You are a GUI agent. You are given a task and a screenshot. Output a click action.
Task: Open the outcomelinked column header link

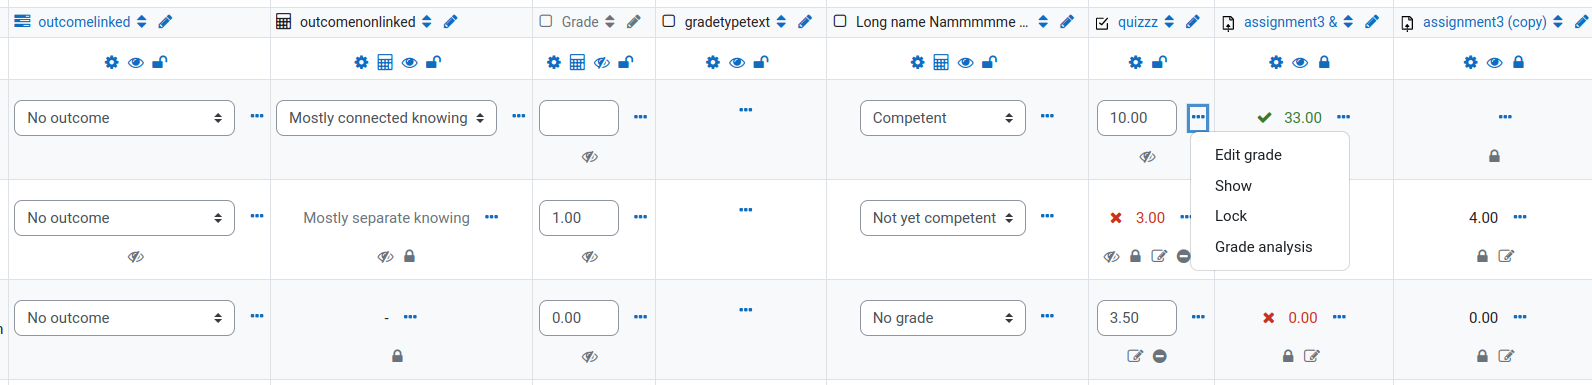[x=84, y=22]
